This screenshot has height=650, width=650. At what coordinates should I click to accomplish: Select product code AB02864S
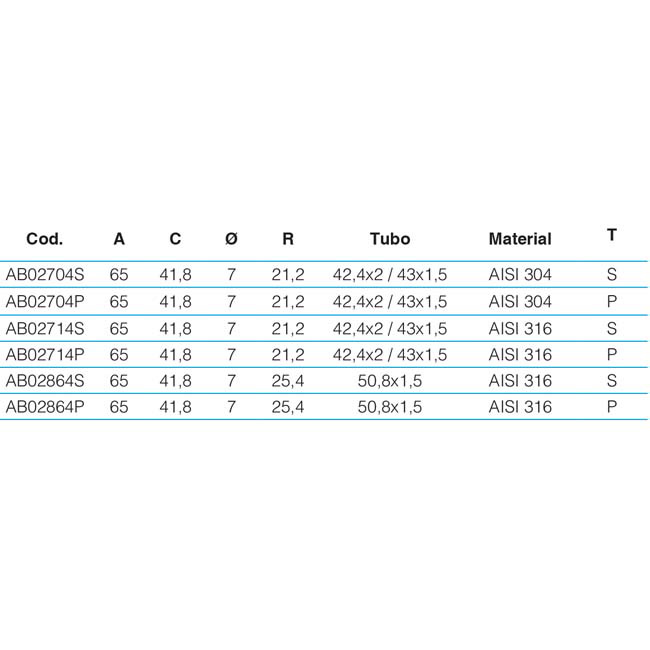point(45,381)
